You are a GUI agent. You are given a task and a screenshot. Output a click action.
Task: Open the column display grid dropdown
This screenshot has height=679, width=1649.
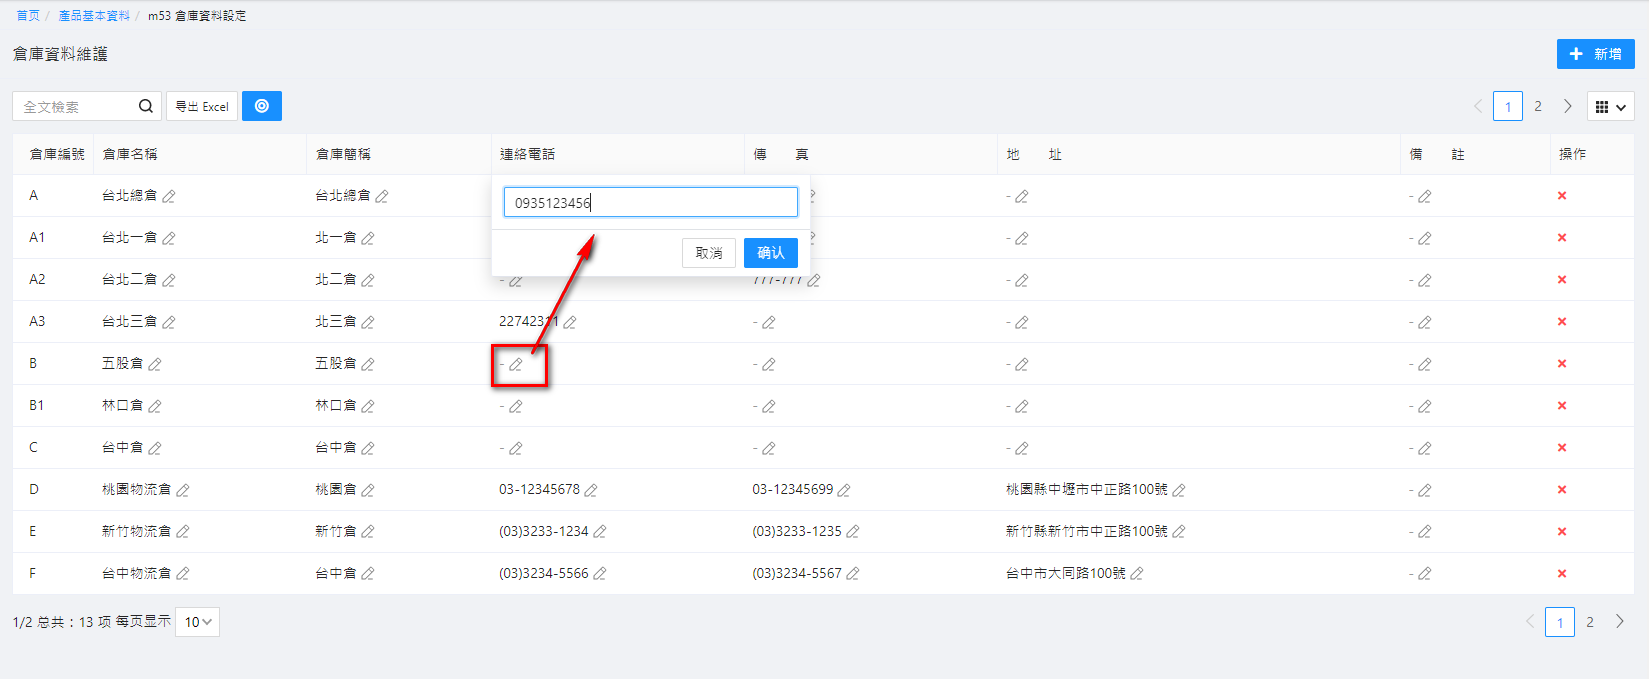(x=1610, y=106)
